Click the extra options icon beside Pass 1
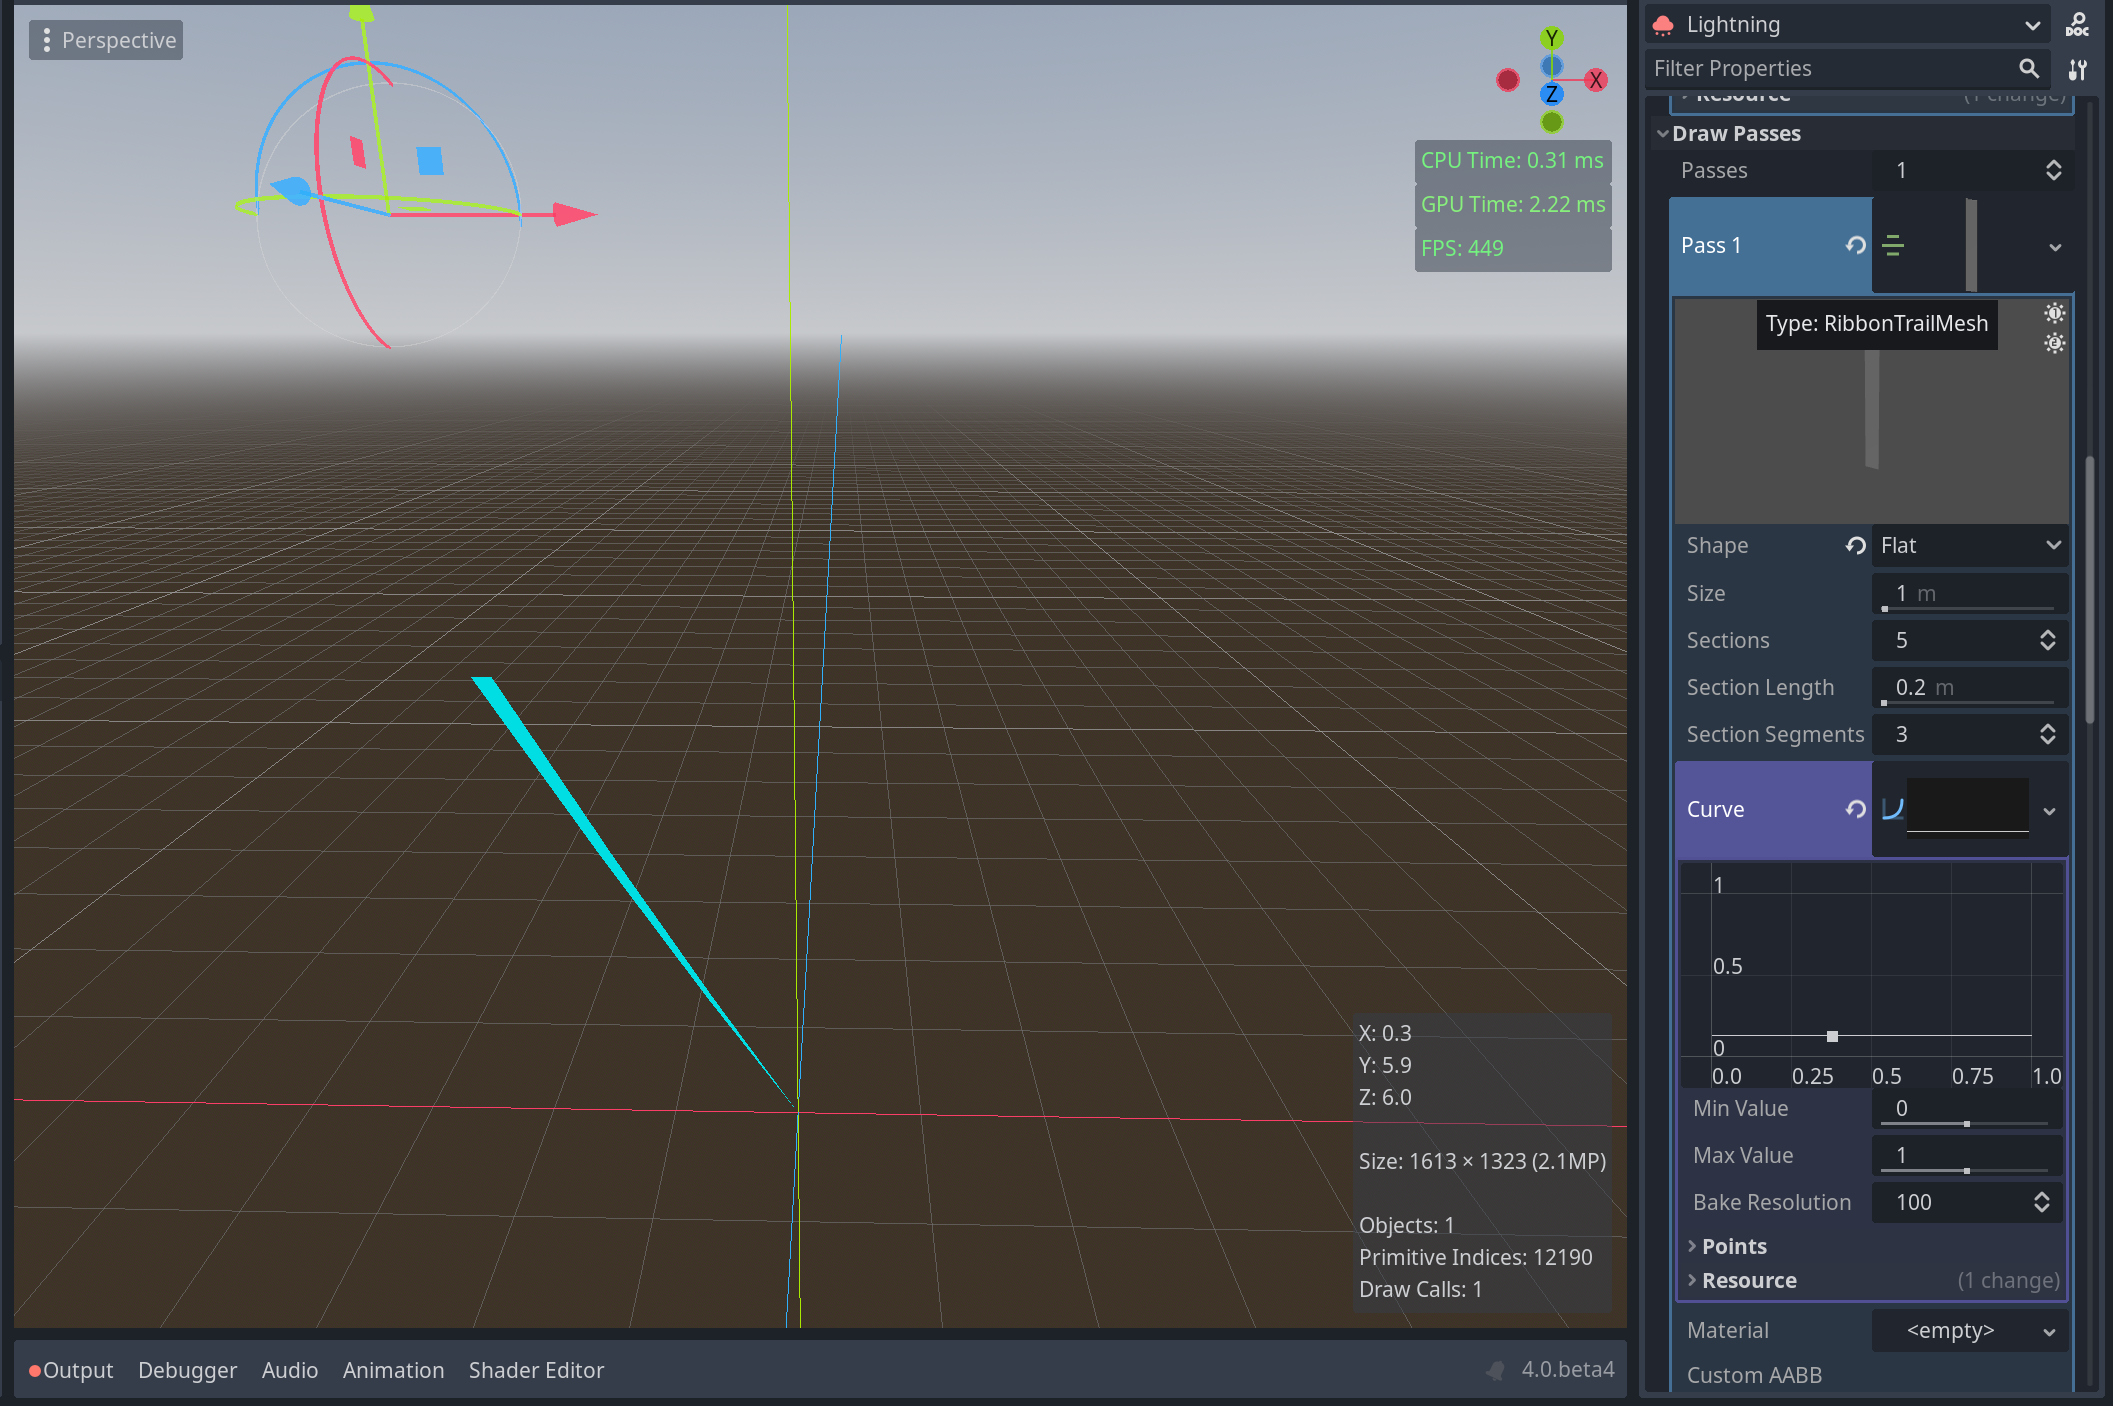Image resolution: width=2113 pixels, height=1406 pixels. (1894, 246)
